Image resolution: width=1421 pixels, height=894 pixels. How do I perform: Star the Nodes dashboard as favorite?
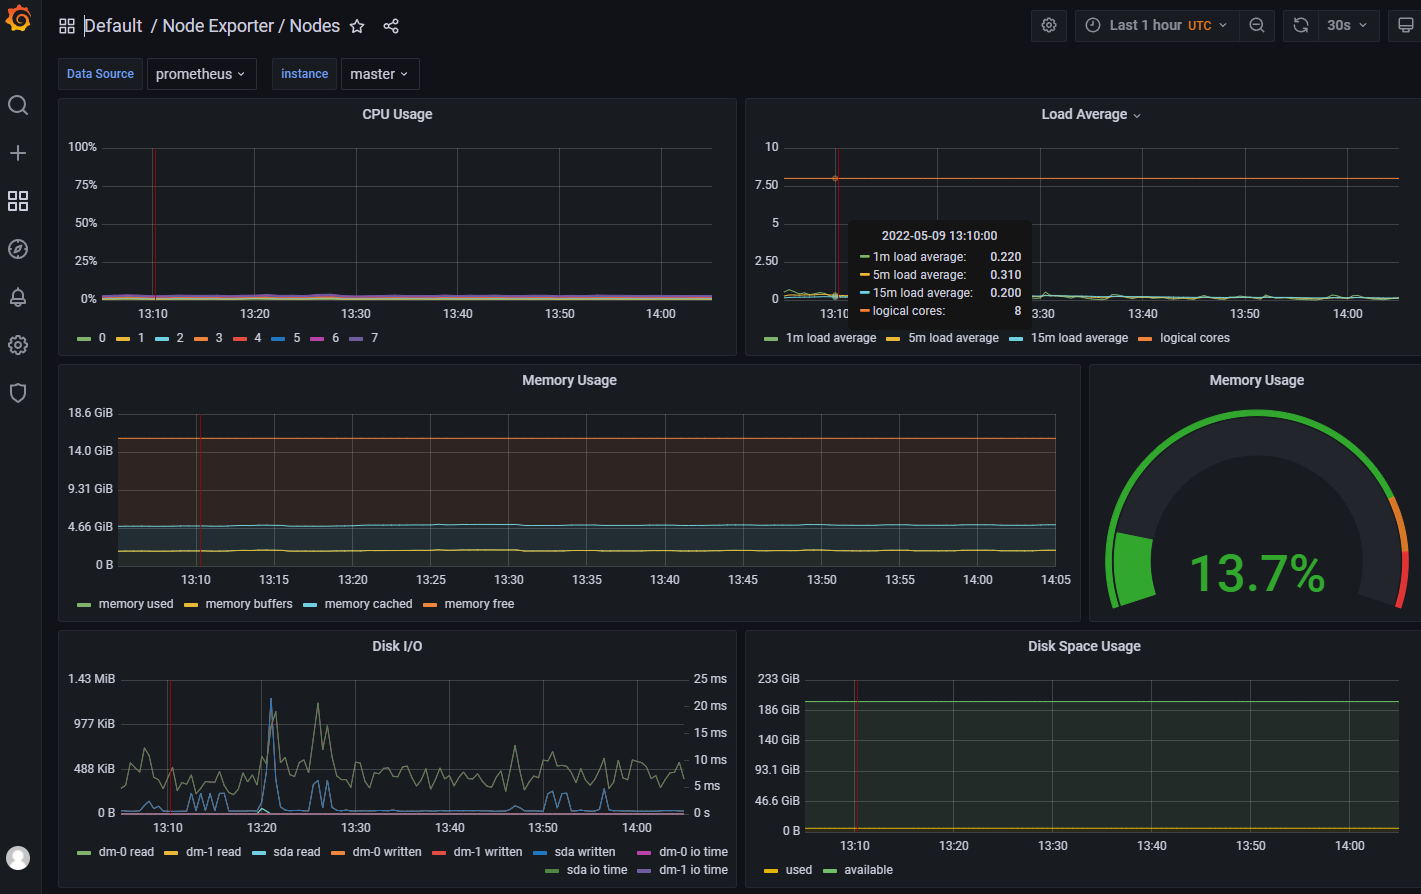357,26
